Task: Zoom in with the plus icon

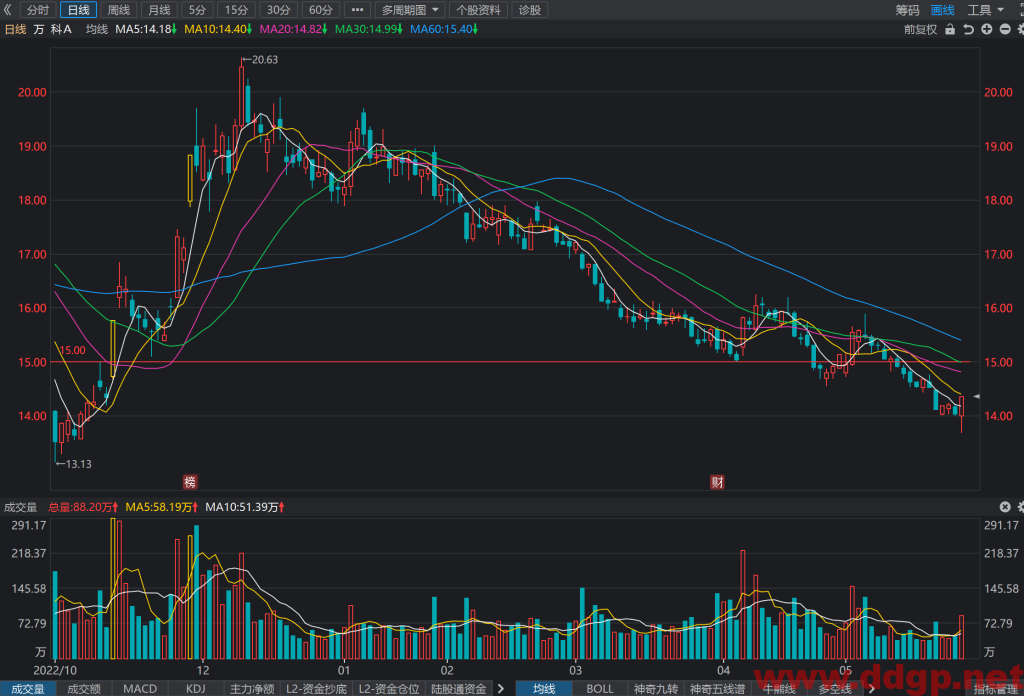Action: [x=987, y=29]
